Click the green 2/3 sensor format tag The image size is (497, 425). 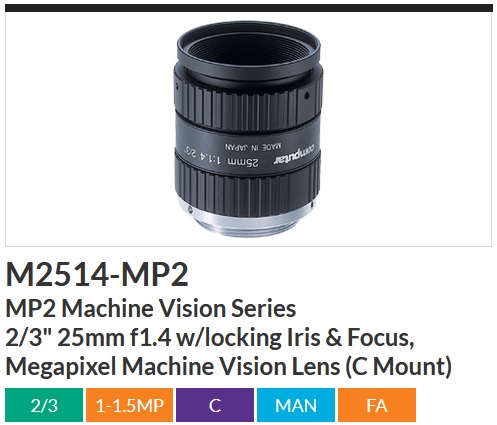tap(44, 405)
